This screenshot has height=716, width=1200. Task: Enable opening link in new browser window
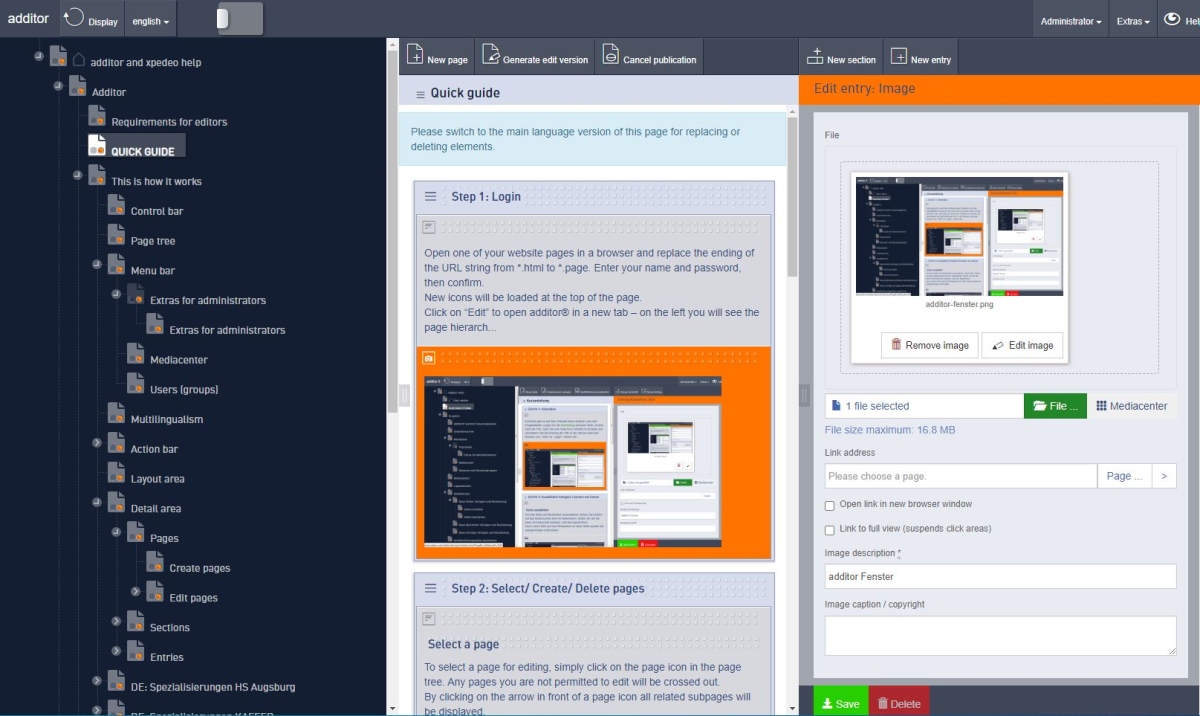829,506
